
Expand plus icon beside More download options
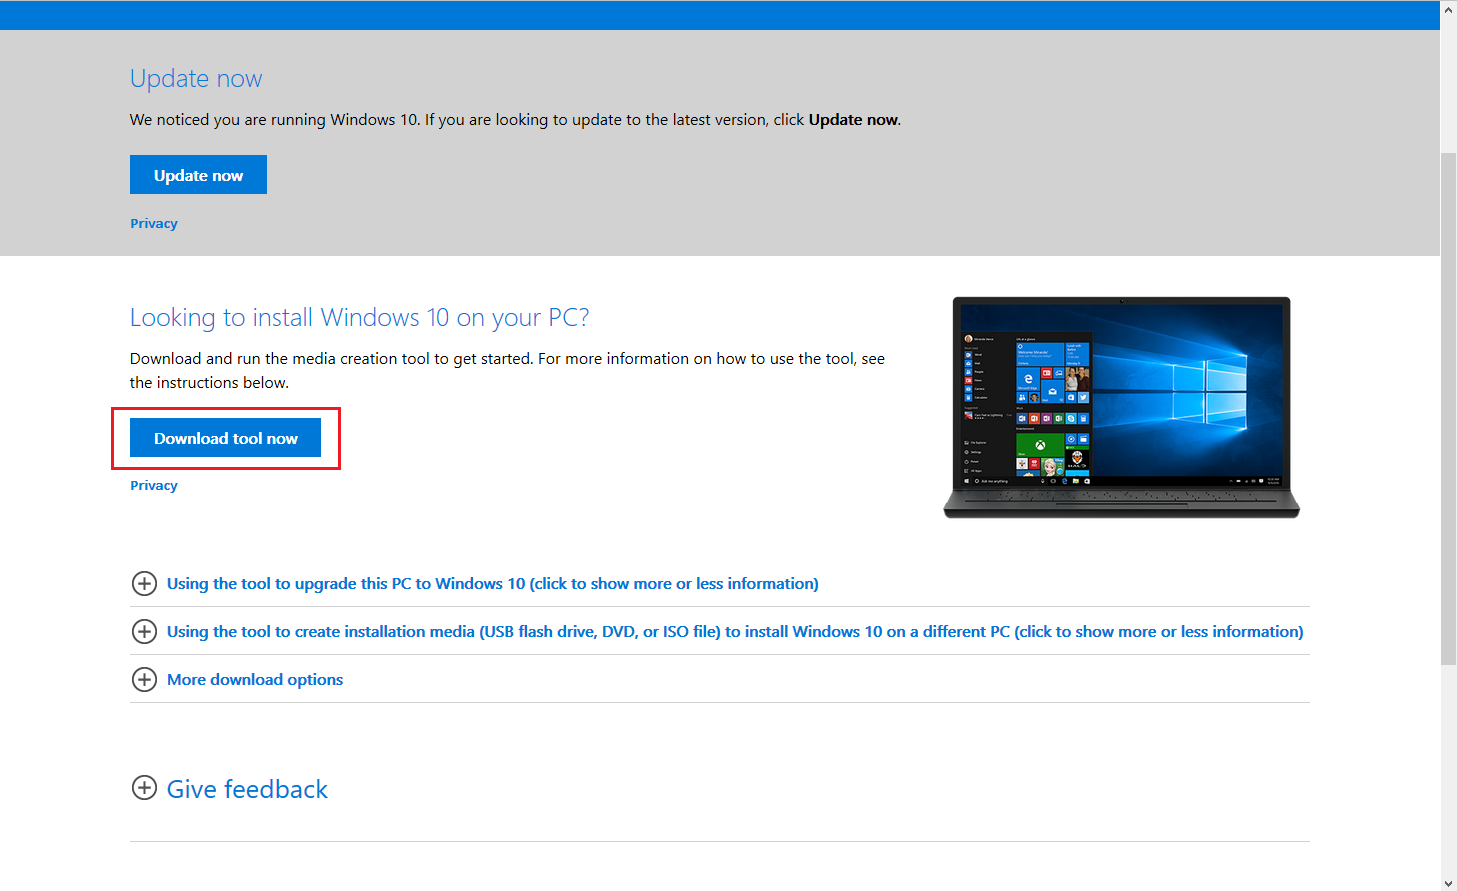[144, 679]
